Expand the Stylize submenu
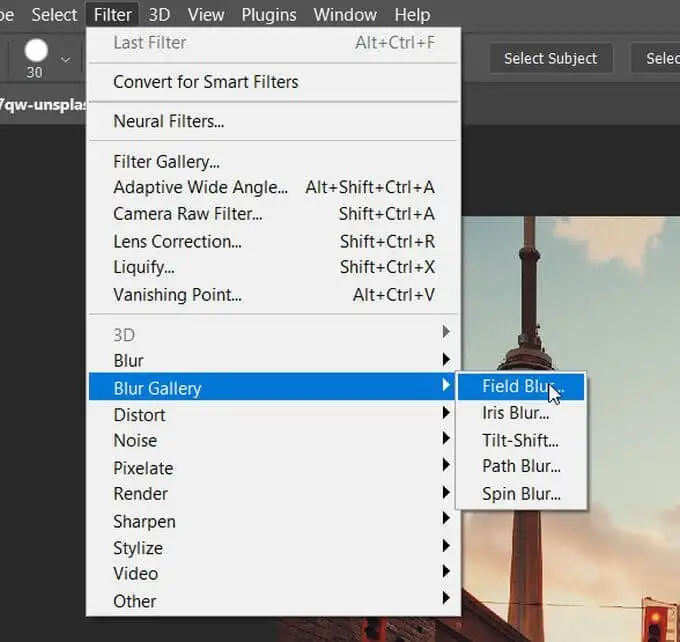 pos(273,548)
